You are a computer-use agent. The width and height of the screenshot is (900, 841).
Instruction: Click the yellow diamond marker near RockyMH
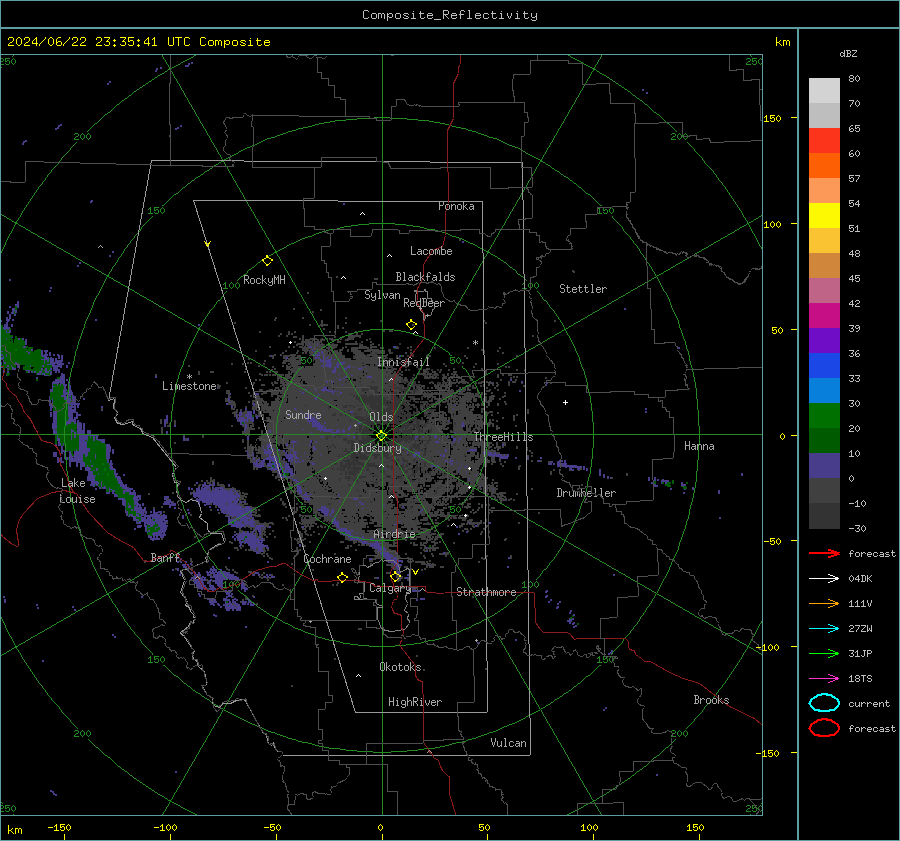[267, 261]
